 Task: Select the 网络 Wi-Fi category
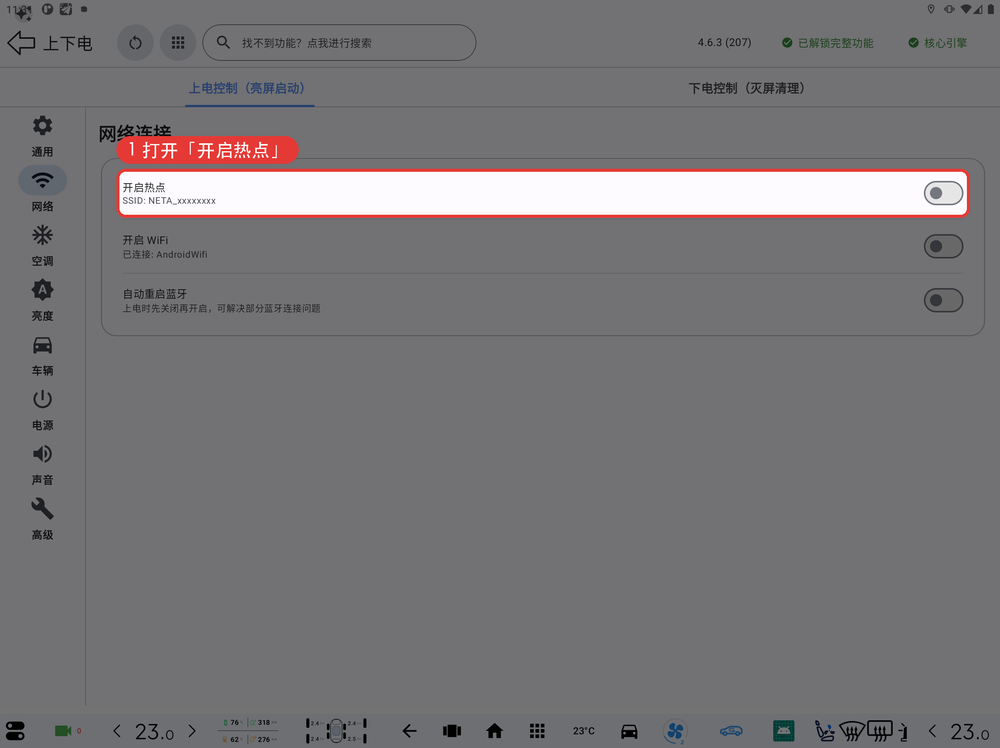(43, 190)
